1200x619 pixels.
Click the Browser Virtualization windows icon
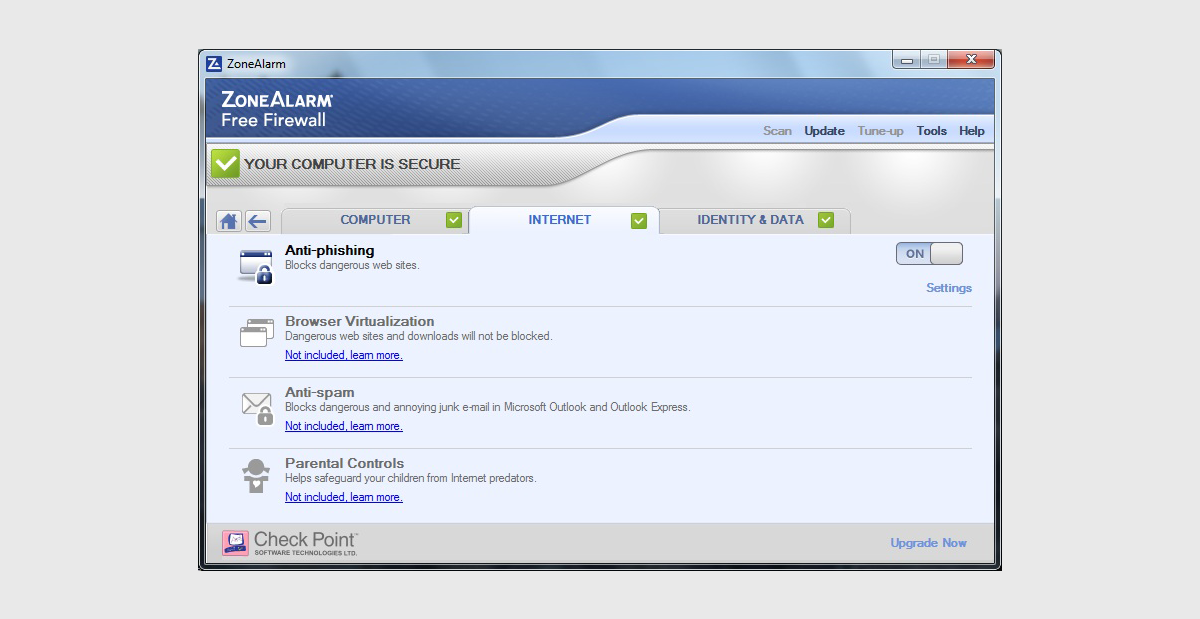click(257, 333)
